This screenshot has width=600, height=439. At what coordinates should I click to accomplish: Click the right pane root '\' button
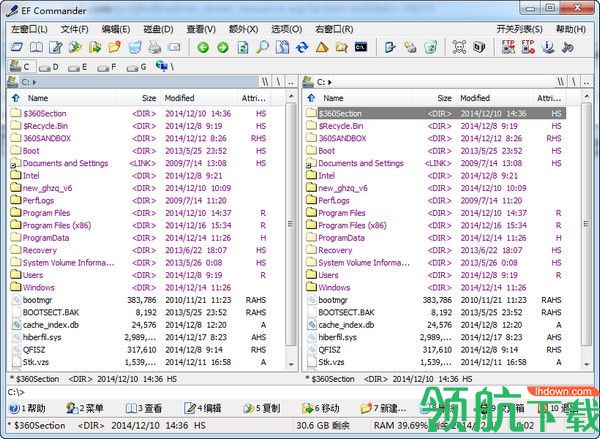573,82
